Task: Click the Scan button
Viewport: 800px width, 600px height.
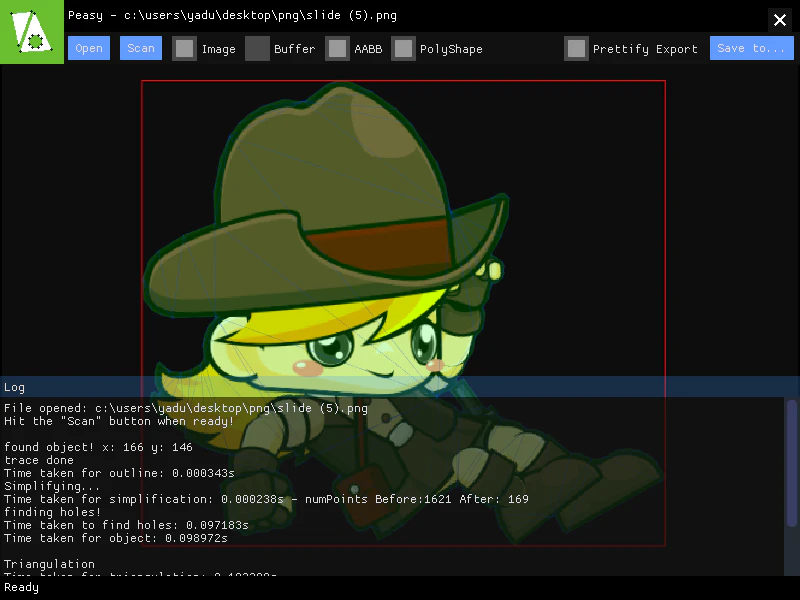Action: (x=141, y=48)
